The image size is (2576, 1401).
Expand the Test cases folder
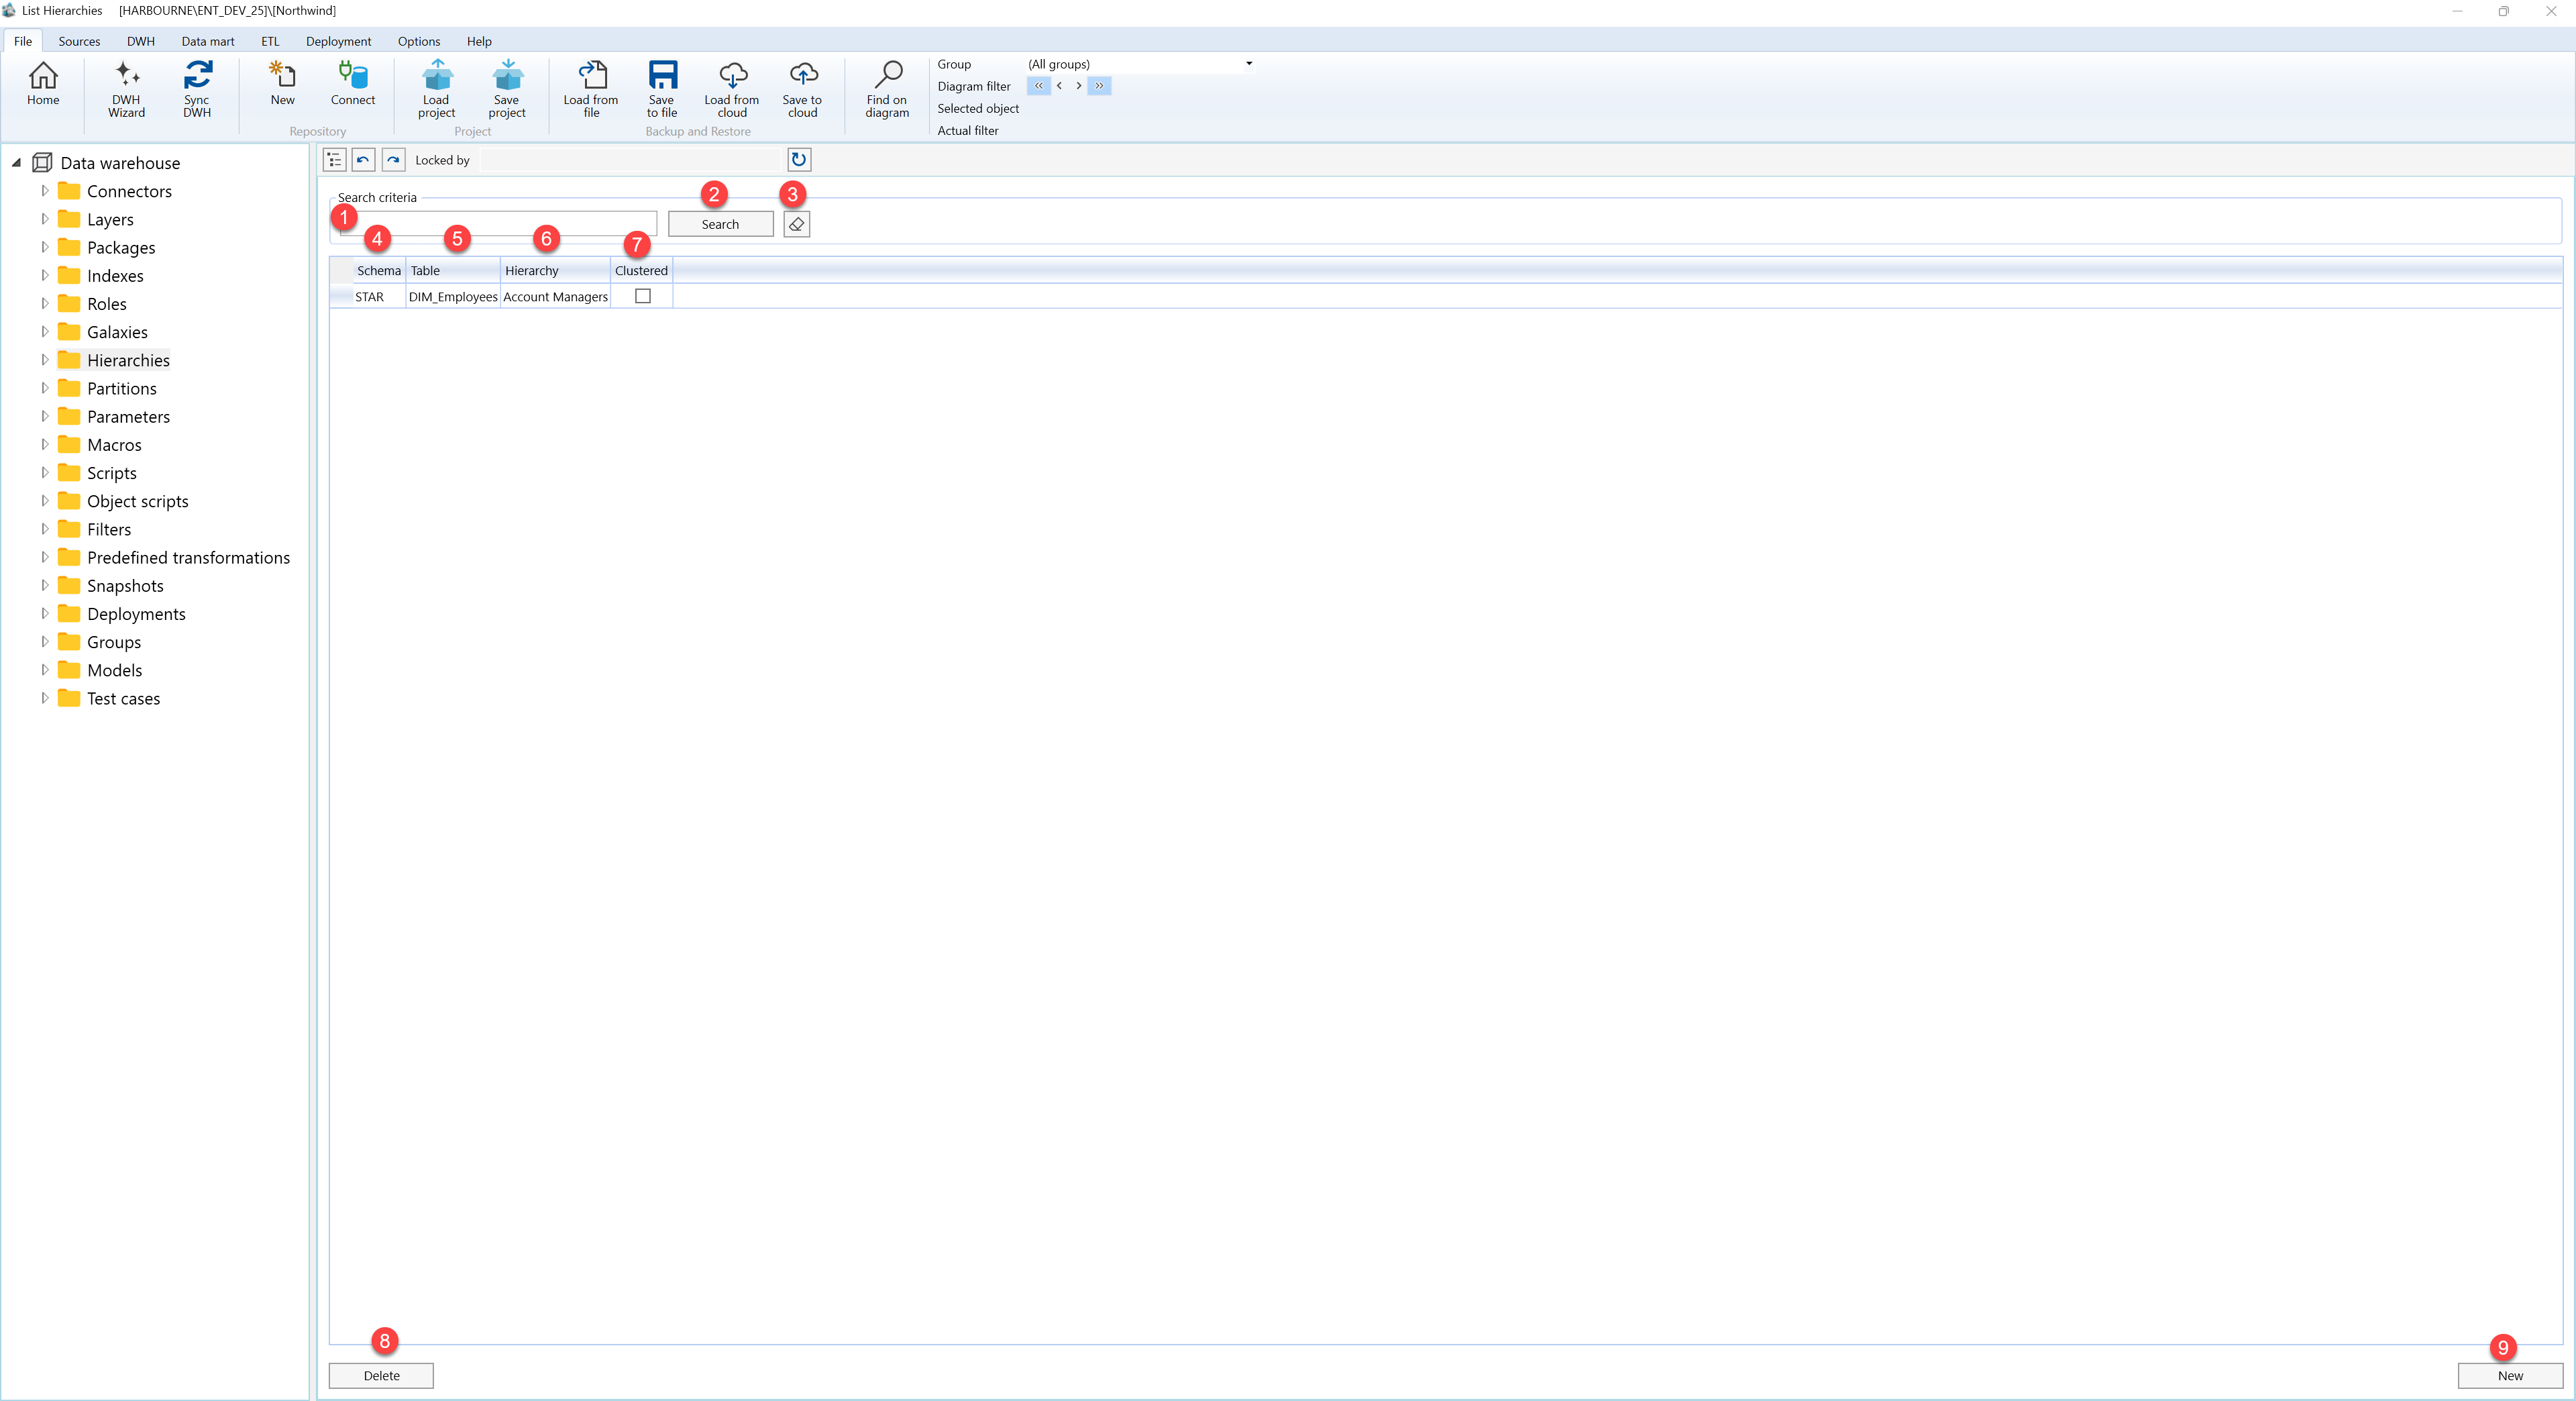[x=44, y=698]
